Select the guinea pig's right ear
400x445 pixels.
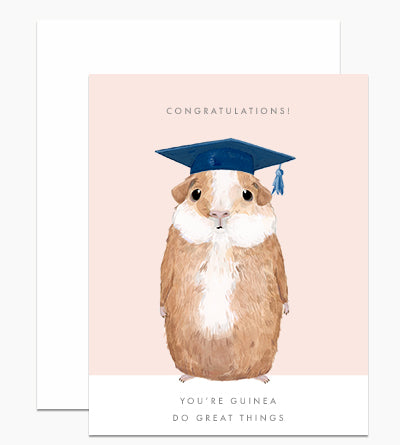click(263, 194)
